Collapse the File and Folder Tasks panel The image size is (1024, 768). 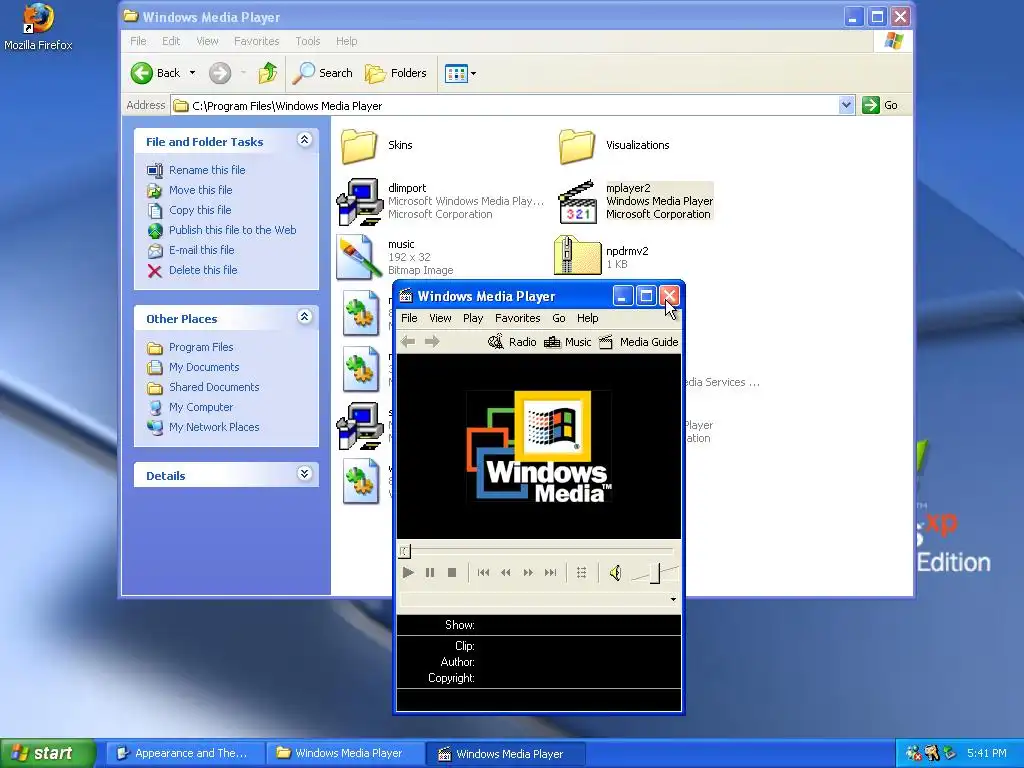304,140
